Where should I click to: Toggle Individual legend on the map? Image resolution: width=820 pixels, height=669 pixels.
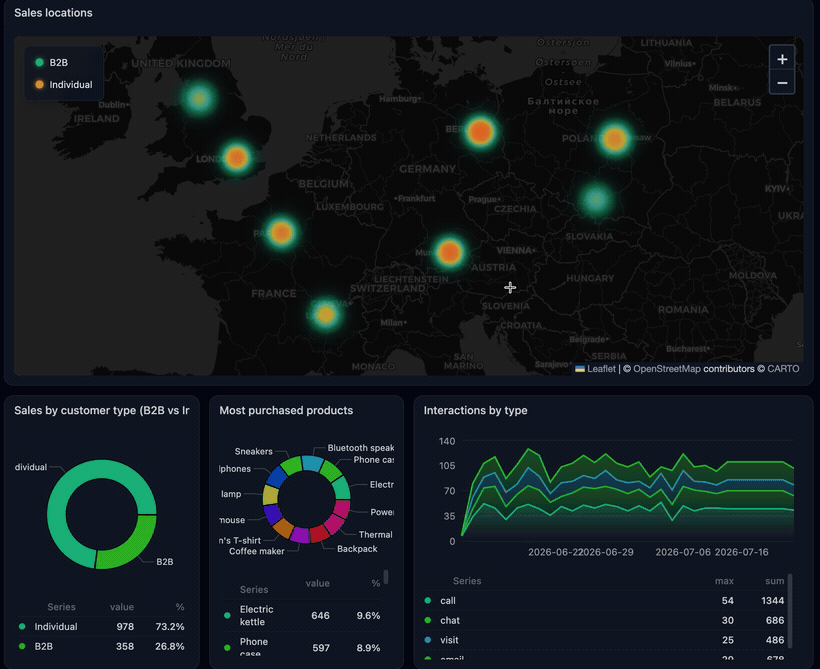pos(63,85)
